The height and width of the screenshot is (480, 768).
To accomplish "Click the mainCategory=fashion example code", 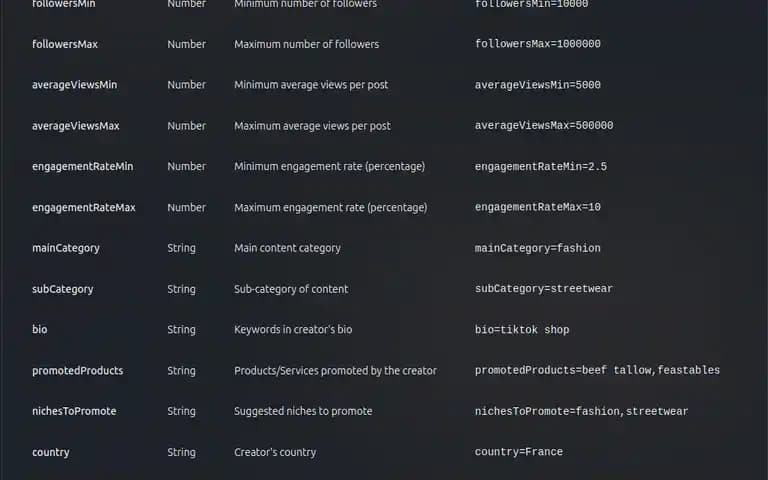I will point(537,248).
